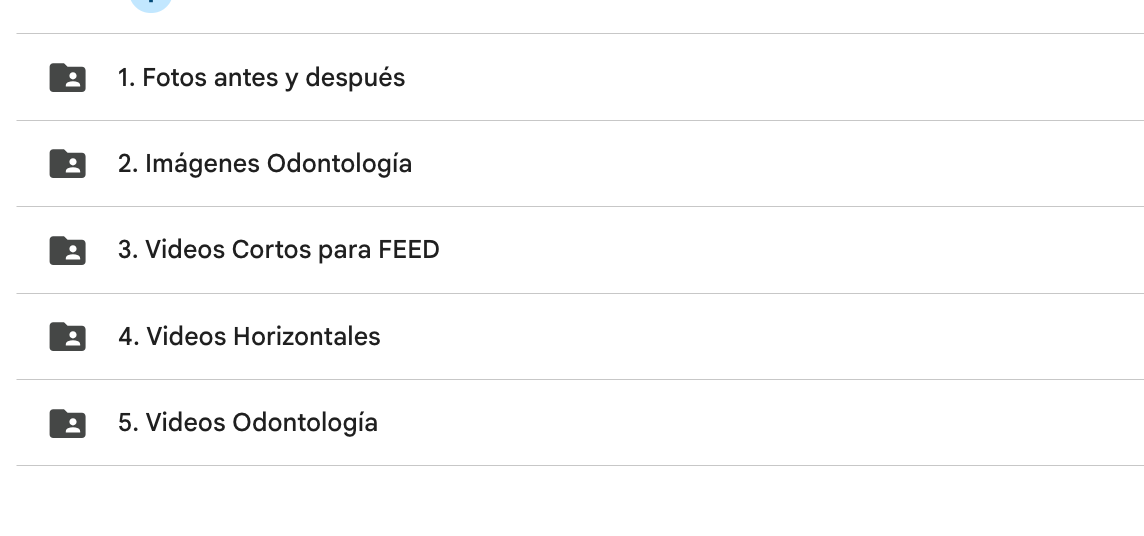
Task: Click the word 'FEED' in the third folder name
Action: point(409,250)
